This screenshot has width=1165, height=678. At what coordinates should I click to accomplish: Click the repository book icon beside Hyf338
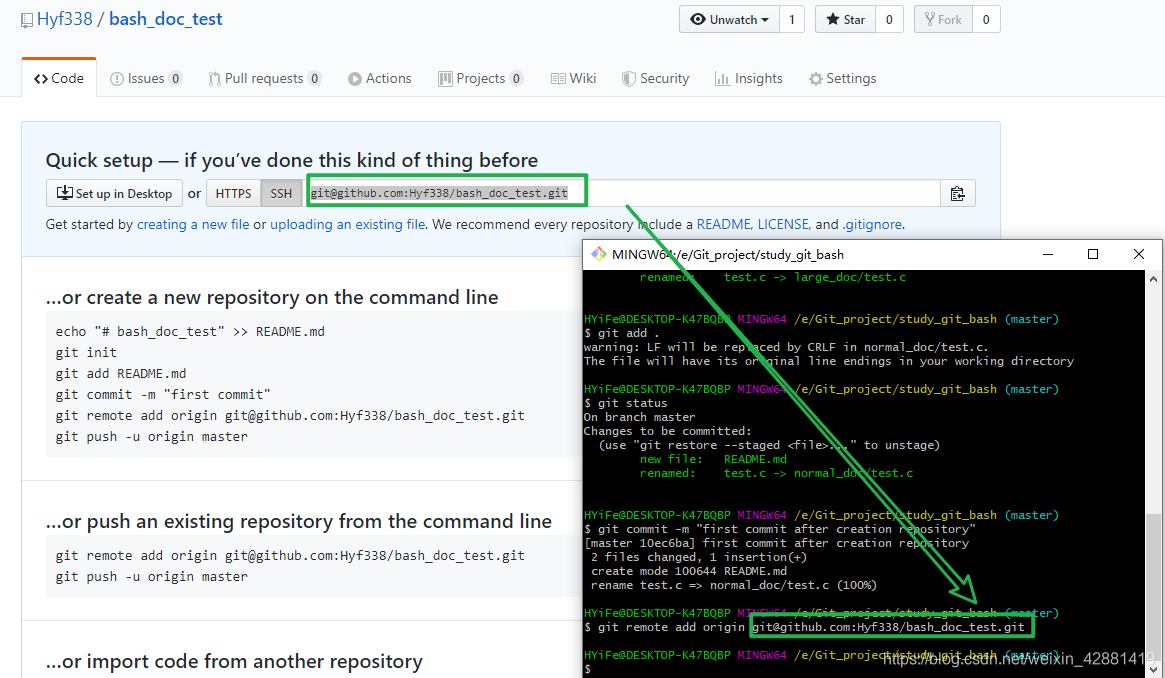click(27, 20)
